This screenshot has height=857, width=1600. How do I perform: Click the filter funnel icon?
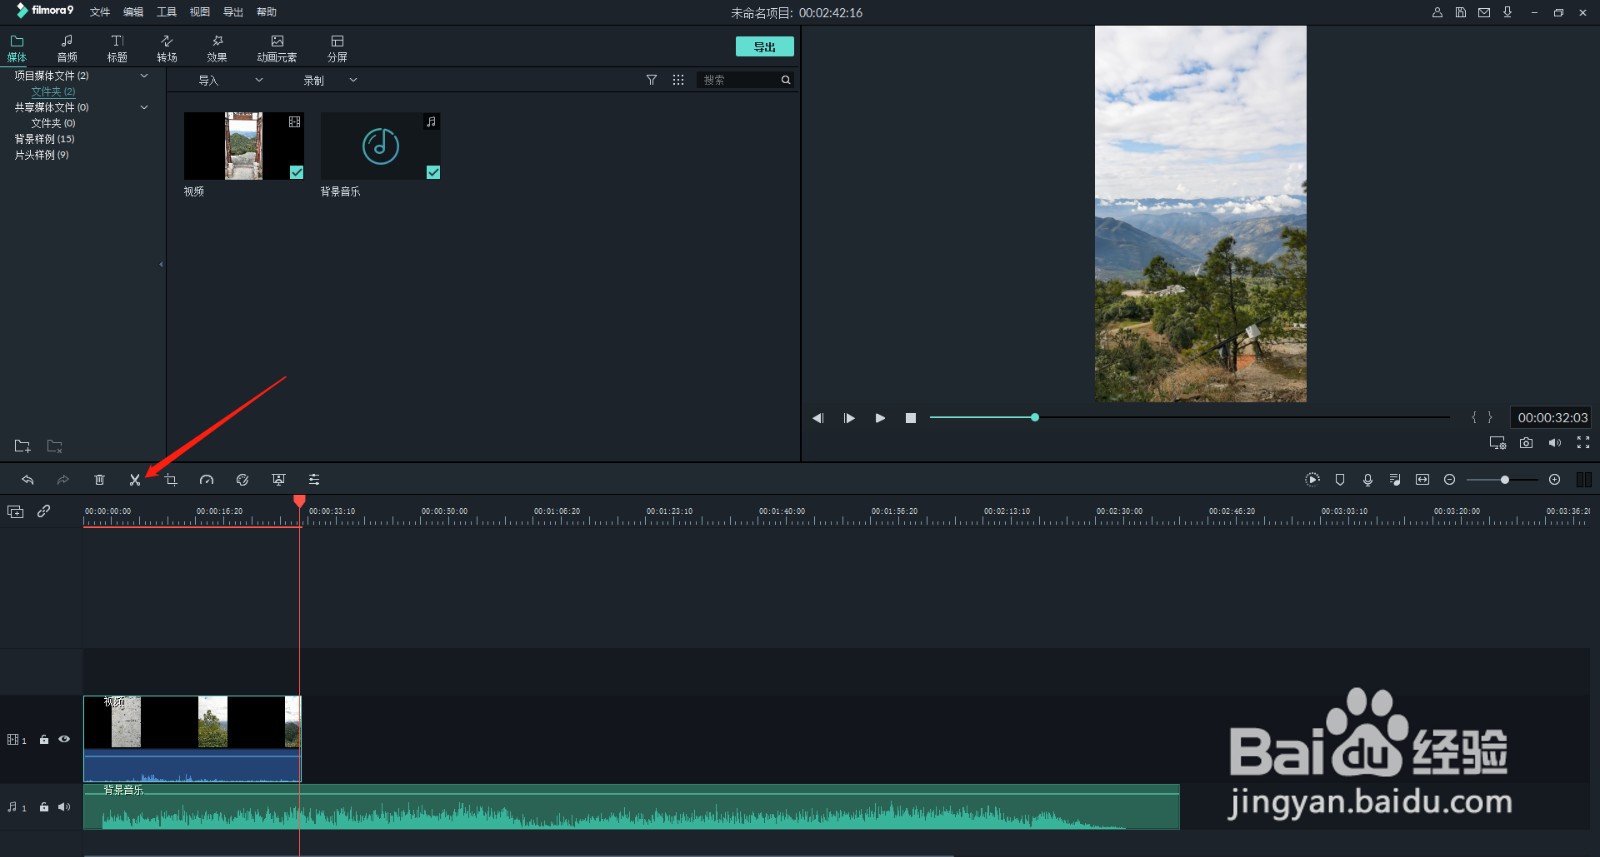(651, 80)
